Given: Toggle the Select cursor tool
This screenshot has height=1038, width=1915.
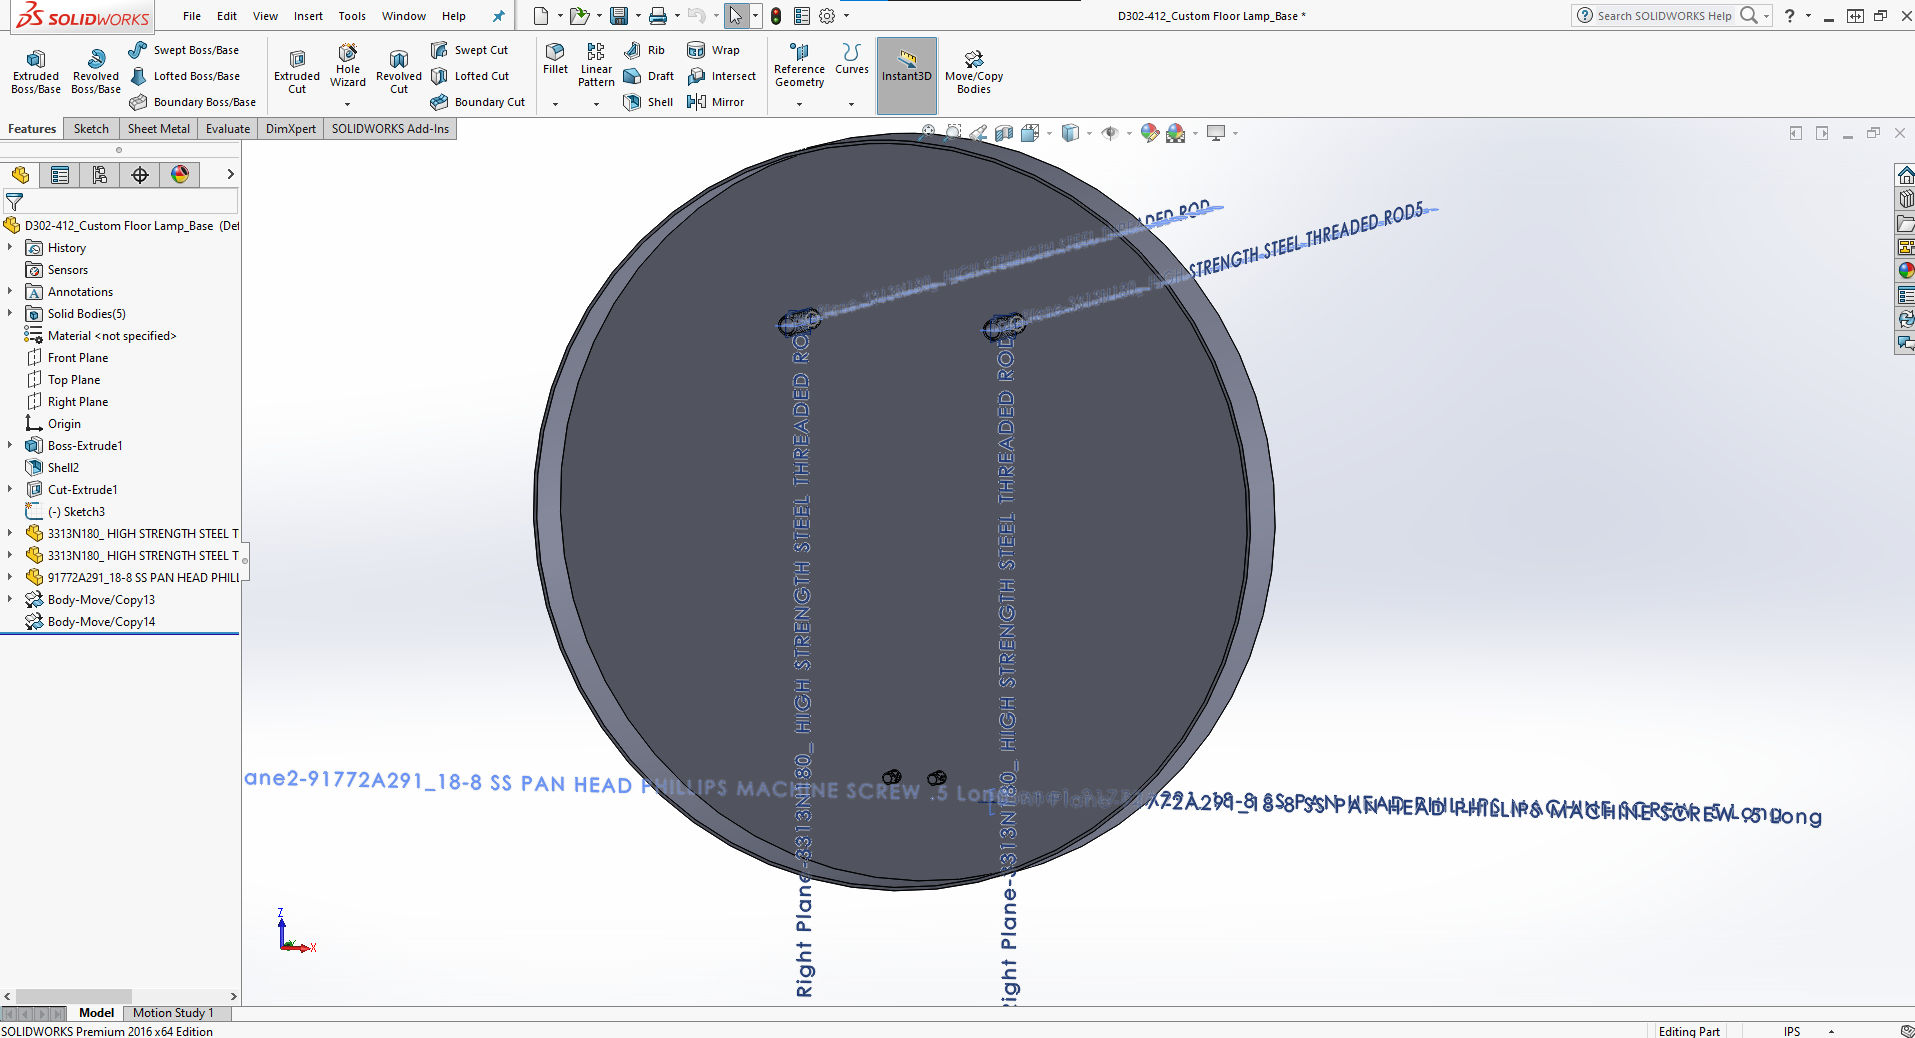Looking at the screenshot, I should pyautogui.click(x=735, y=16).
